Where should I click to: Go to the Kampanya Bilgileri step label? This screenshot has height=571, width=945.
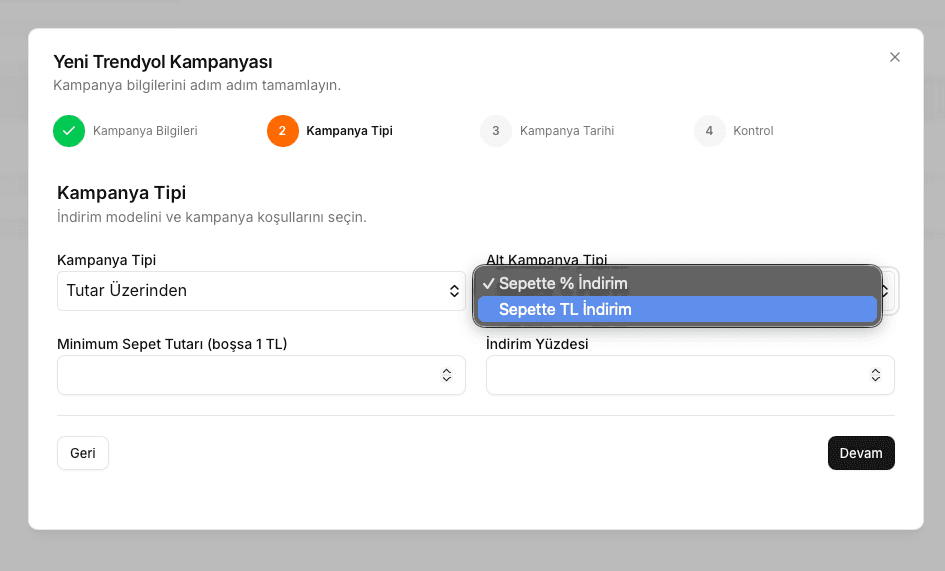coord(145,131)
